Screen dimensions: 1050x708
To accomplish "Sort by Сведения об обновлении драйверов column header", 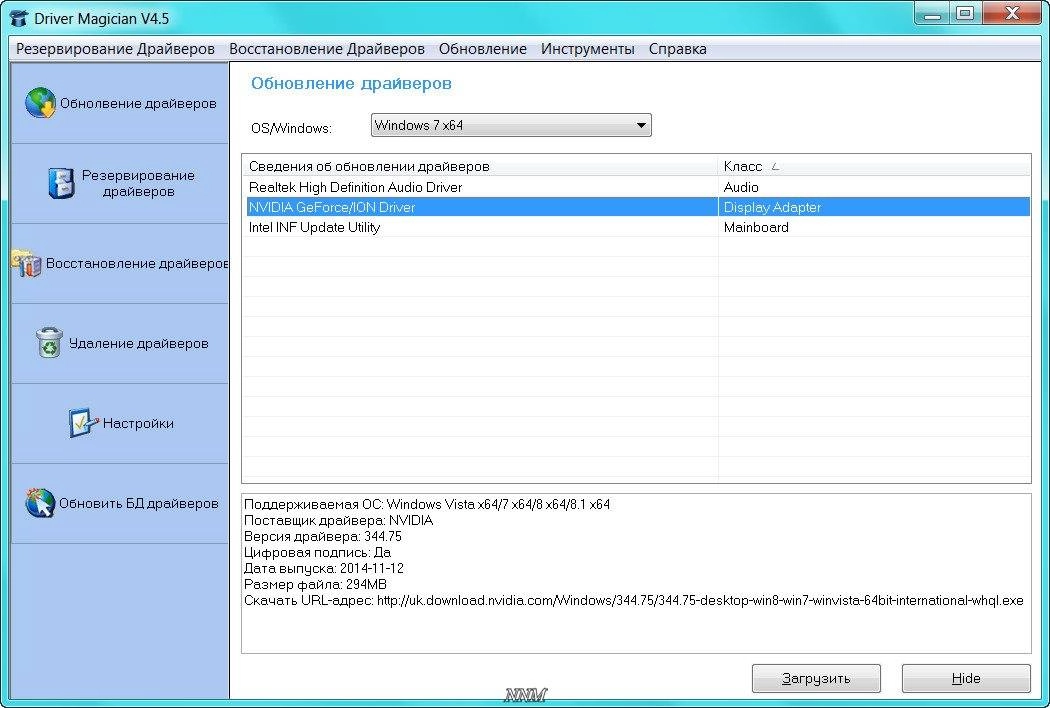I will [x=480, y=165].
